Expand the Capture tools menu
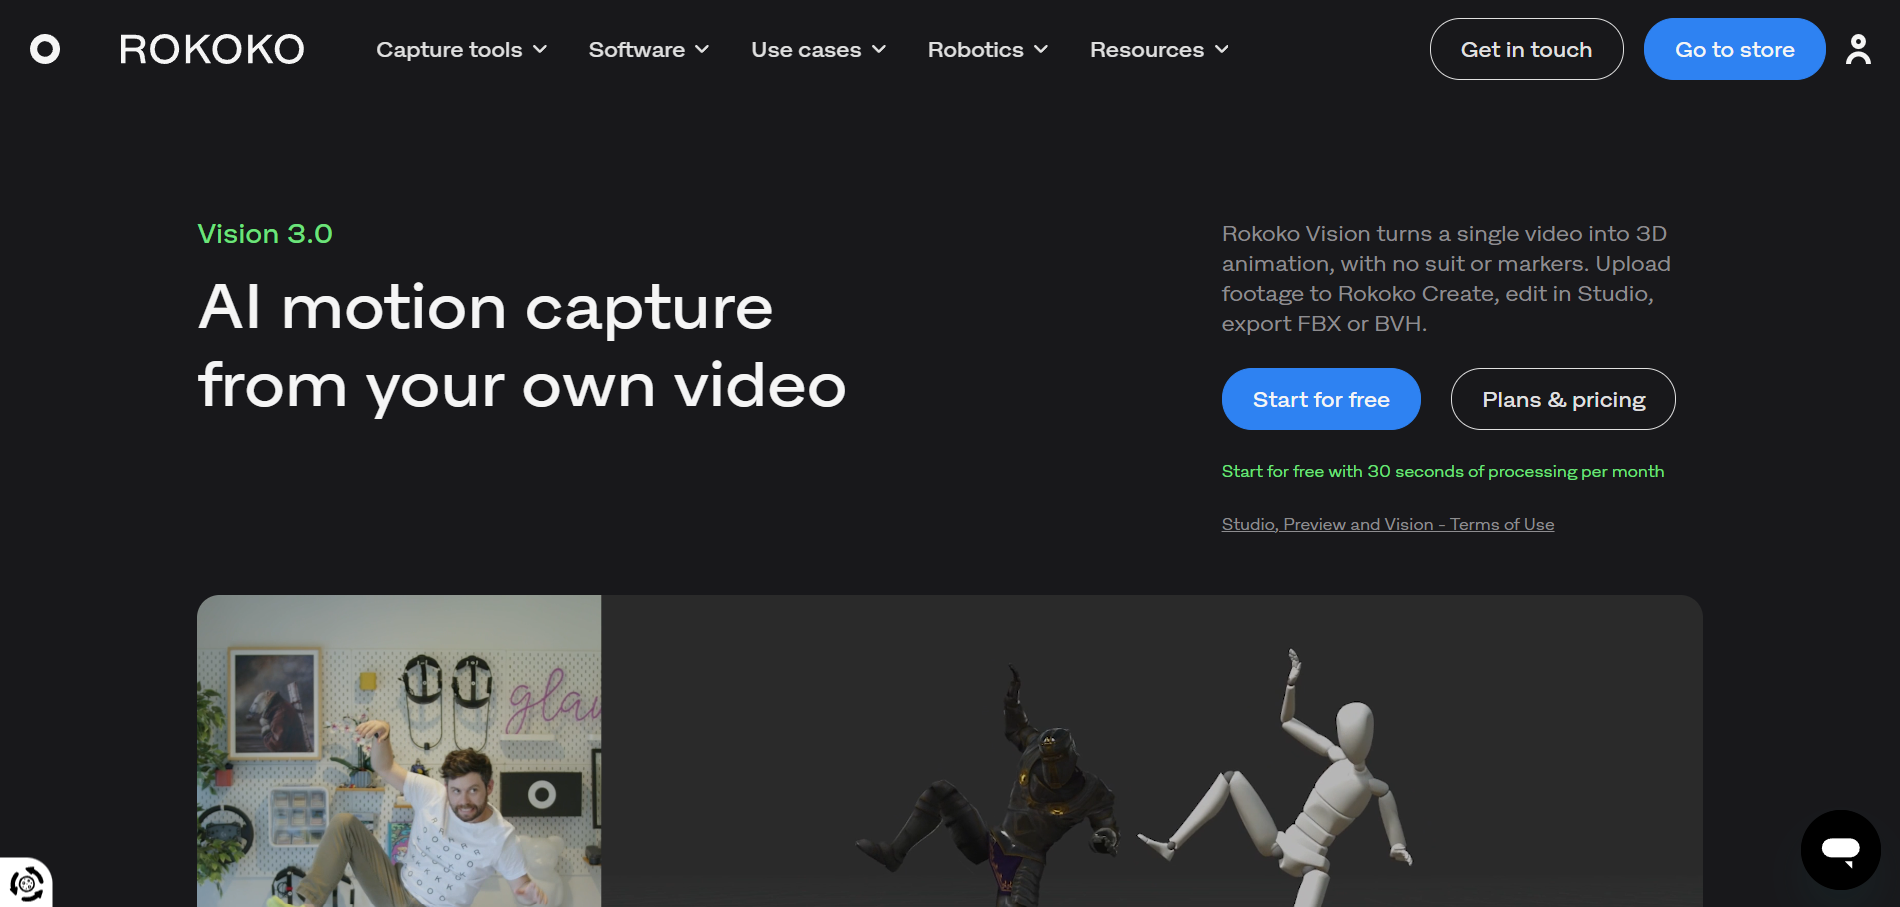 click(461, 49)
